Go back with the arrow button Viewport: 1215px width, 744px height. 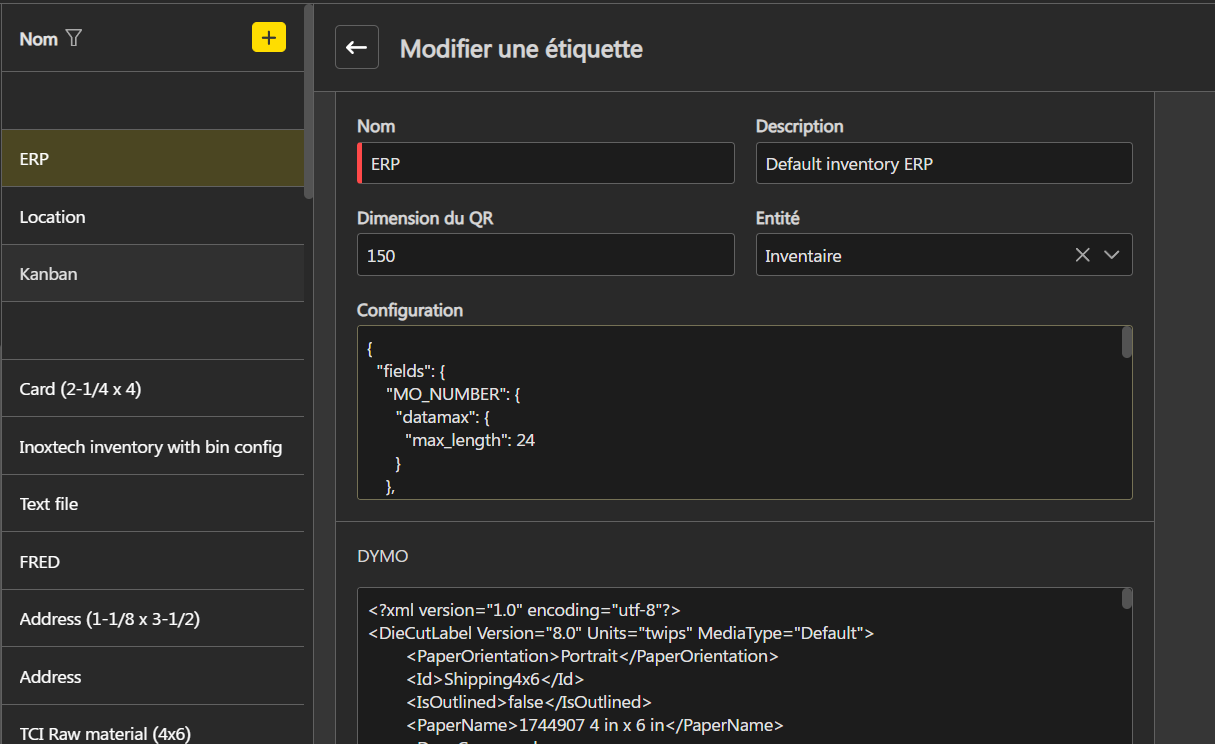coord(357,47)
